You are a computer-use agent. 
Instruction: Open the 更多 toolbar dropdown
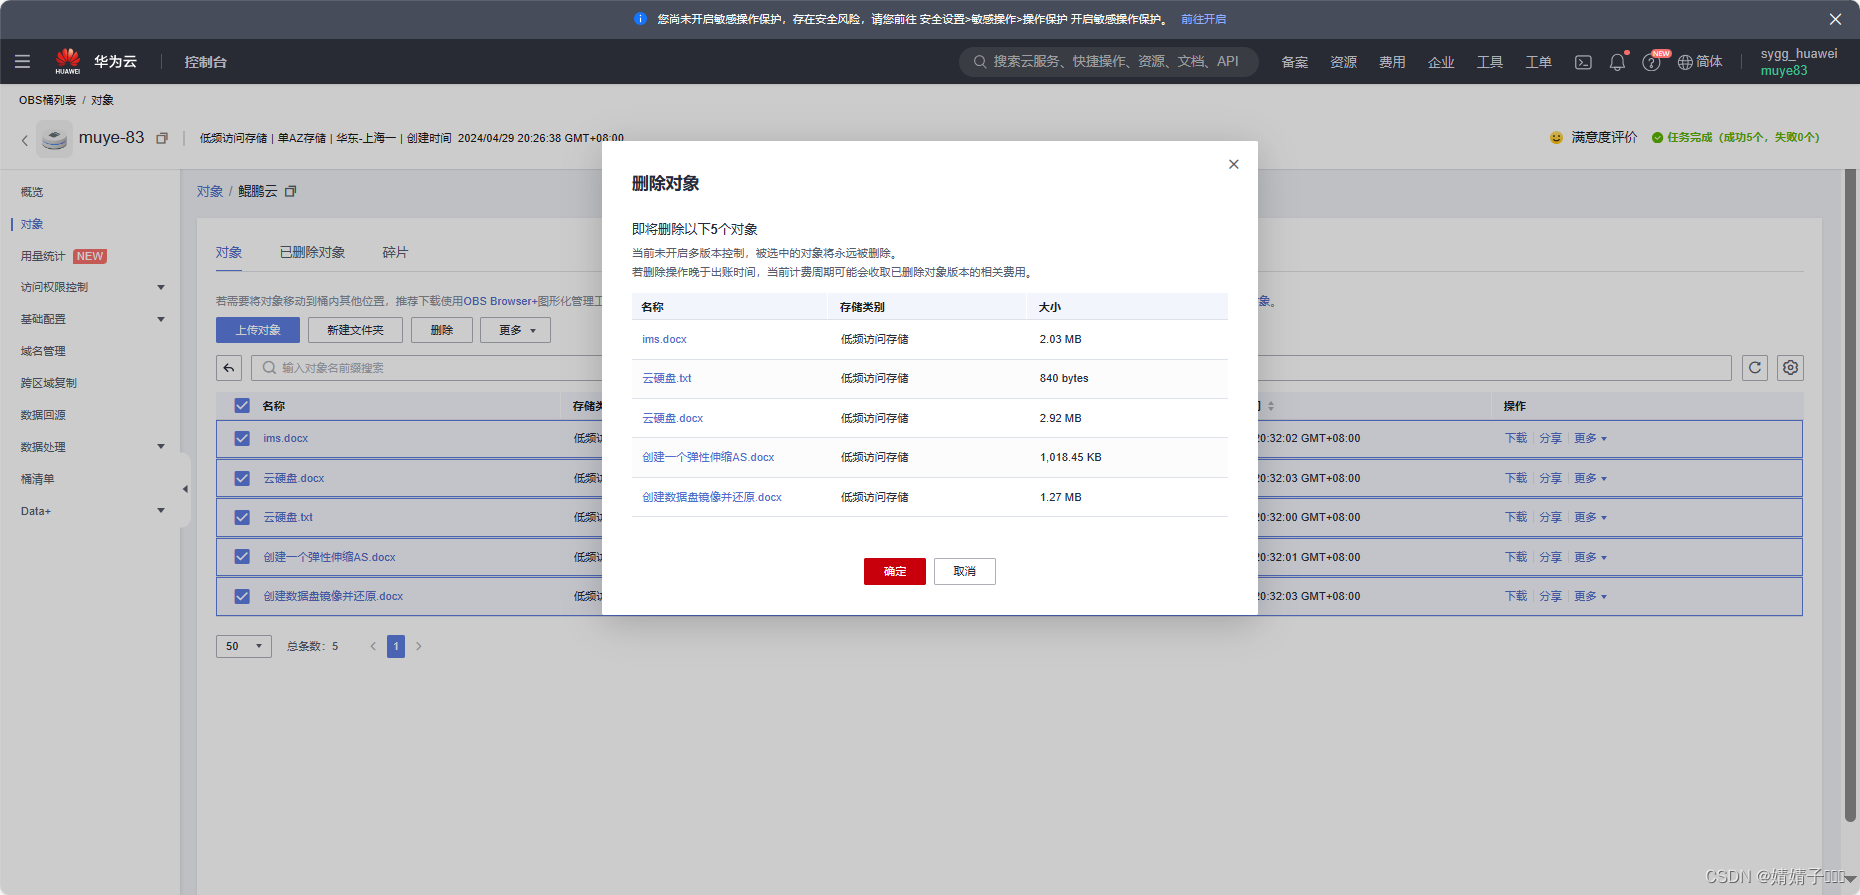point(515,330)
